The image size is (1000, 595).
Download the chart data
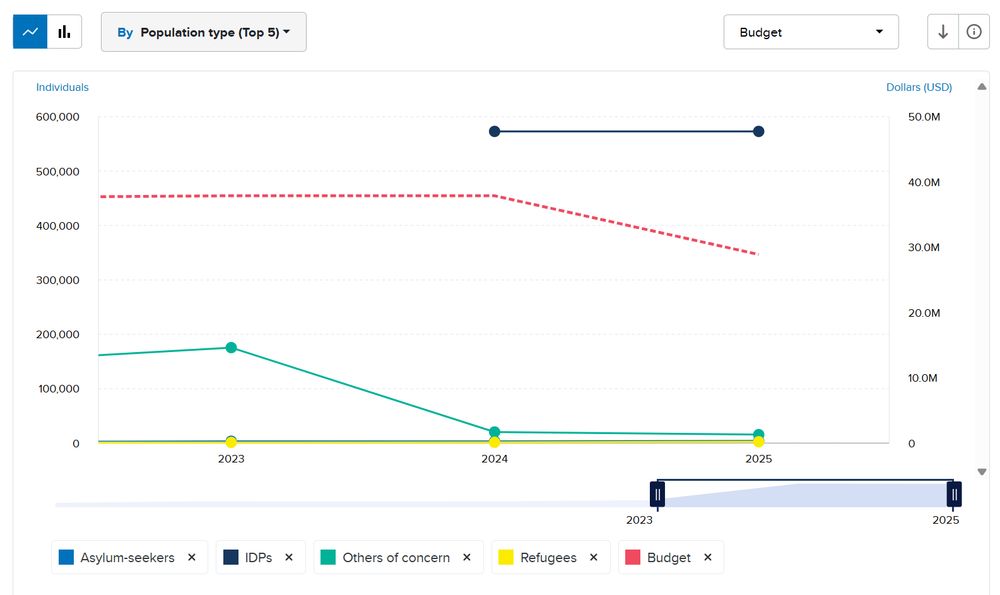pos(943,32)
